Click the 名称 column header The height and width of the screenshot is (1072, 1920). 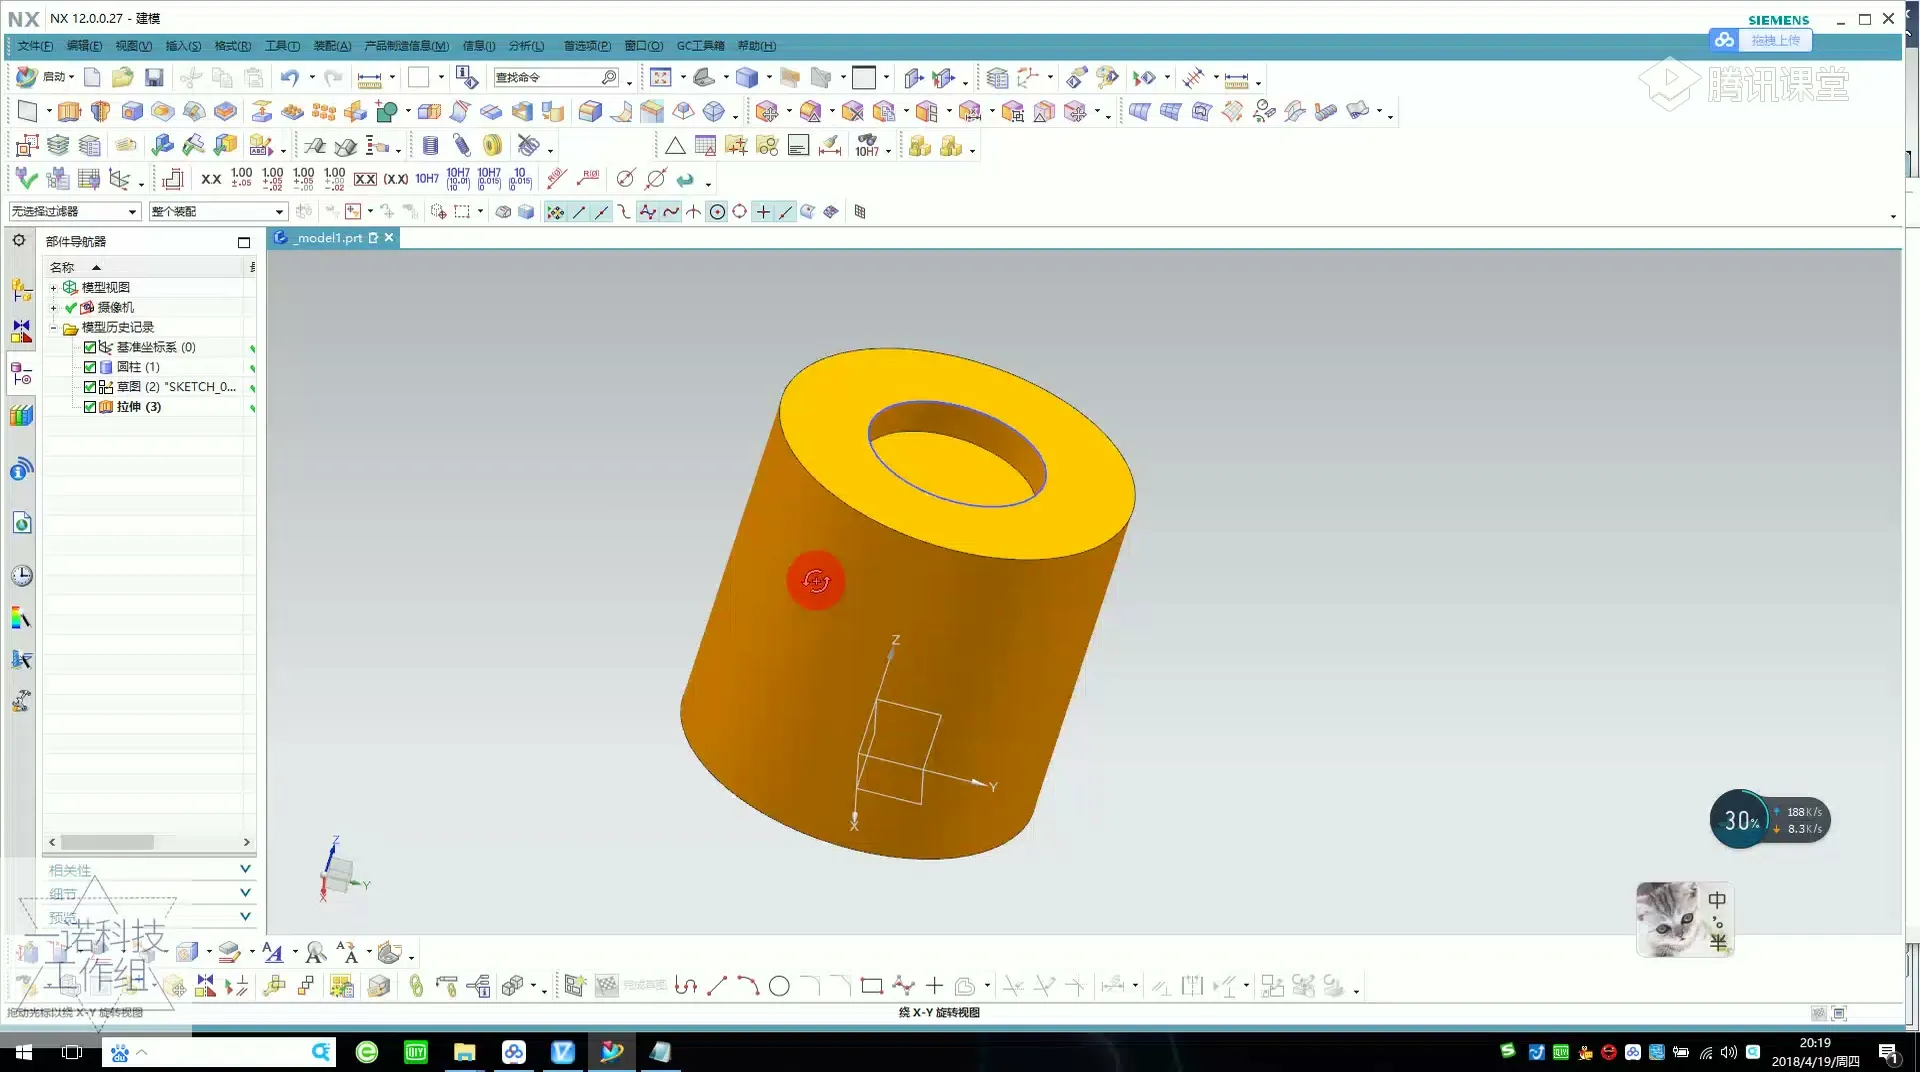62,267
